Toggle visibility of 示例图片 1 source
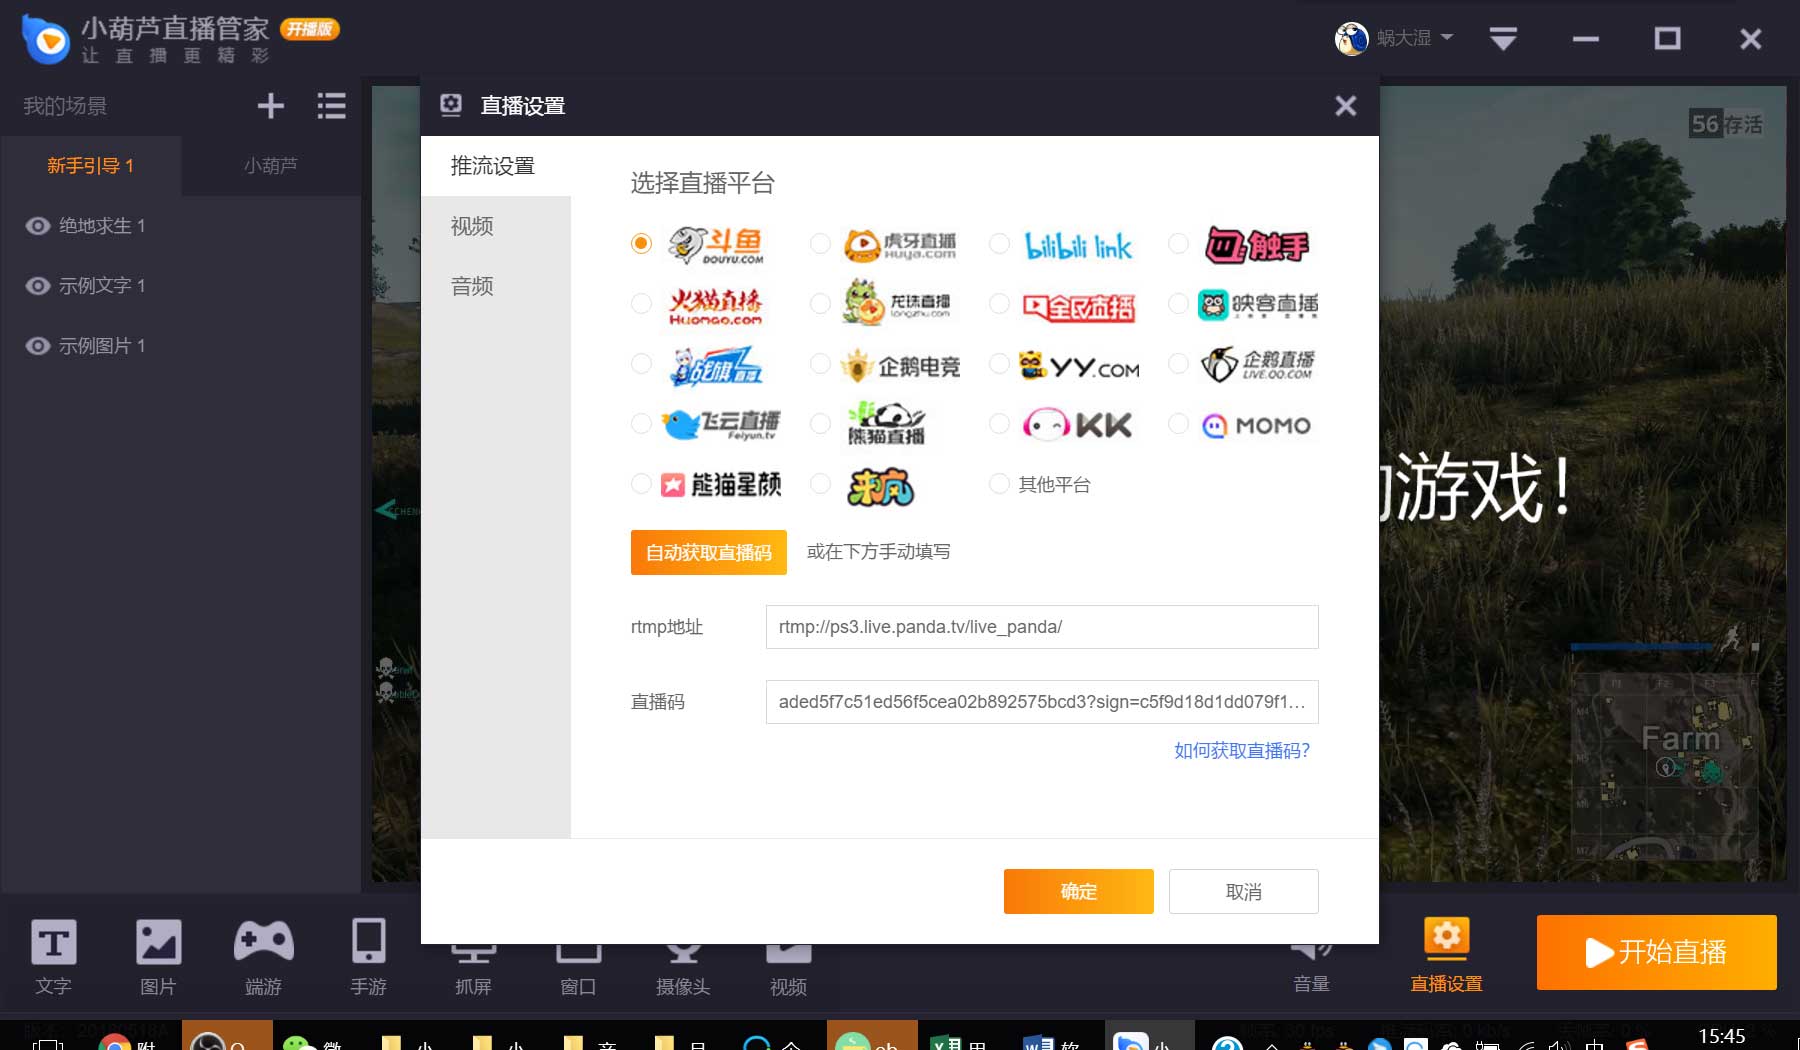The width and height of the screenshot is (1800, 1050). (37, 346)
